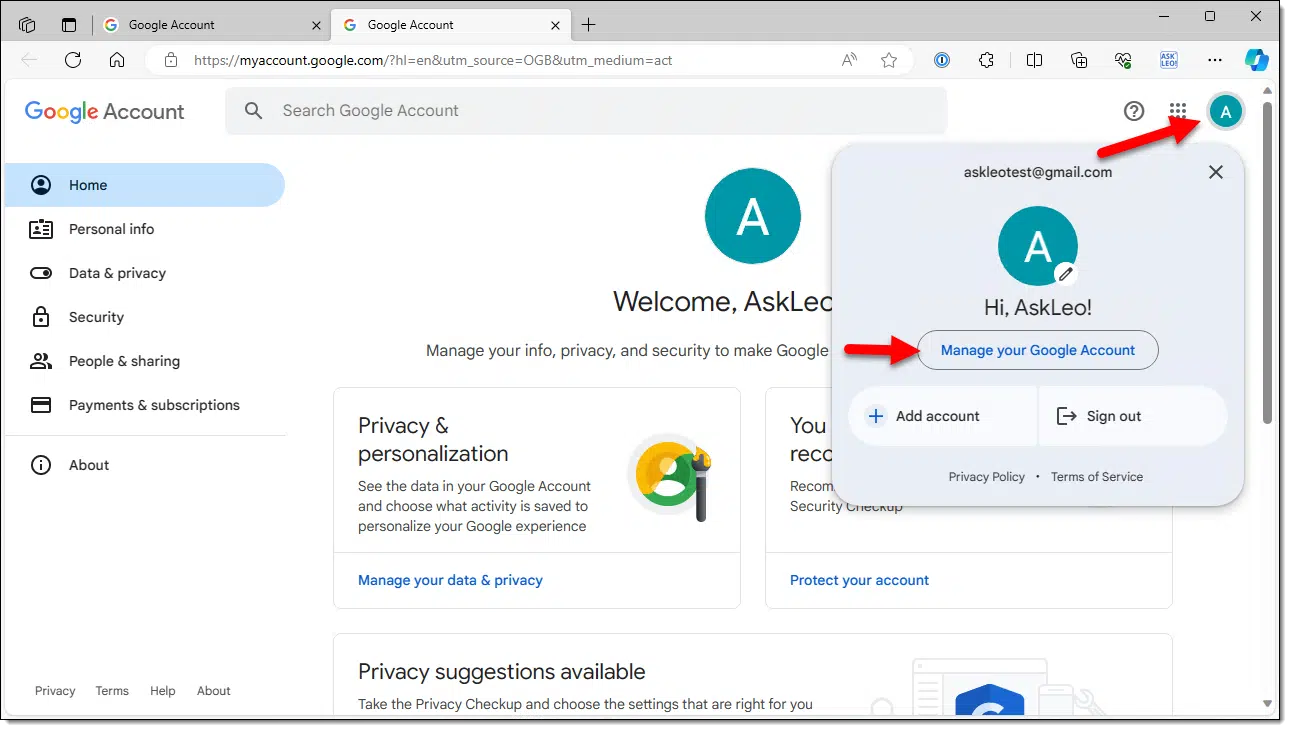Close the account popup with X
Viewport: 1290px width, 730px height.
[x=1216, y=172]
